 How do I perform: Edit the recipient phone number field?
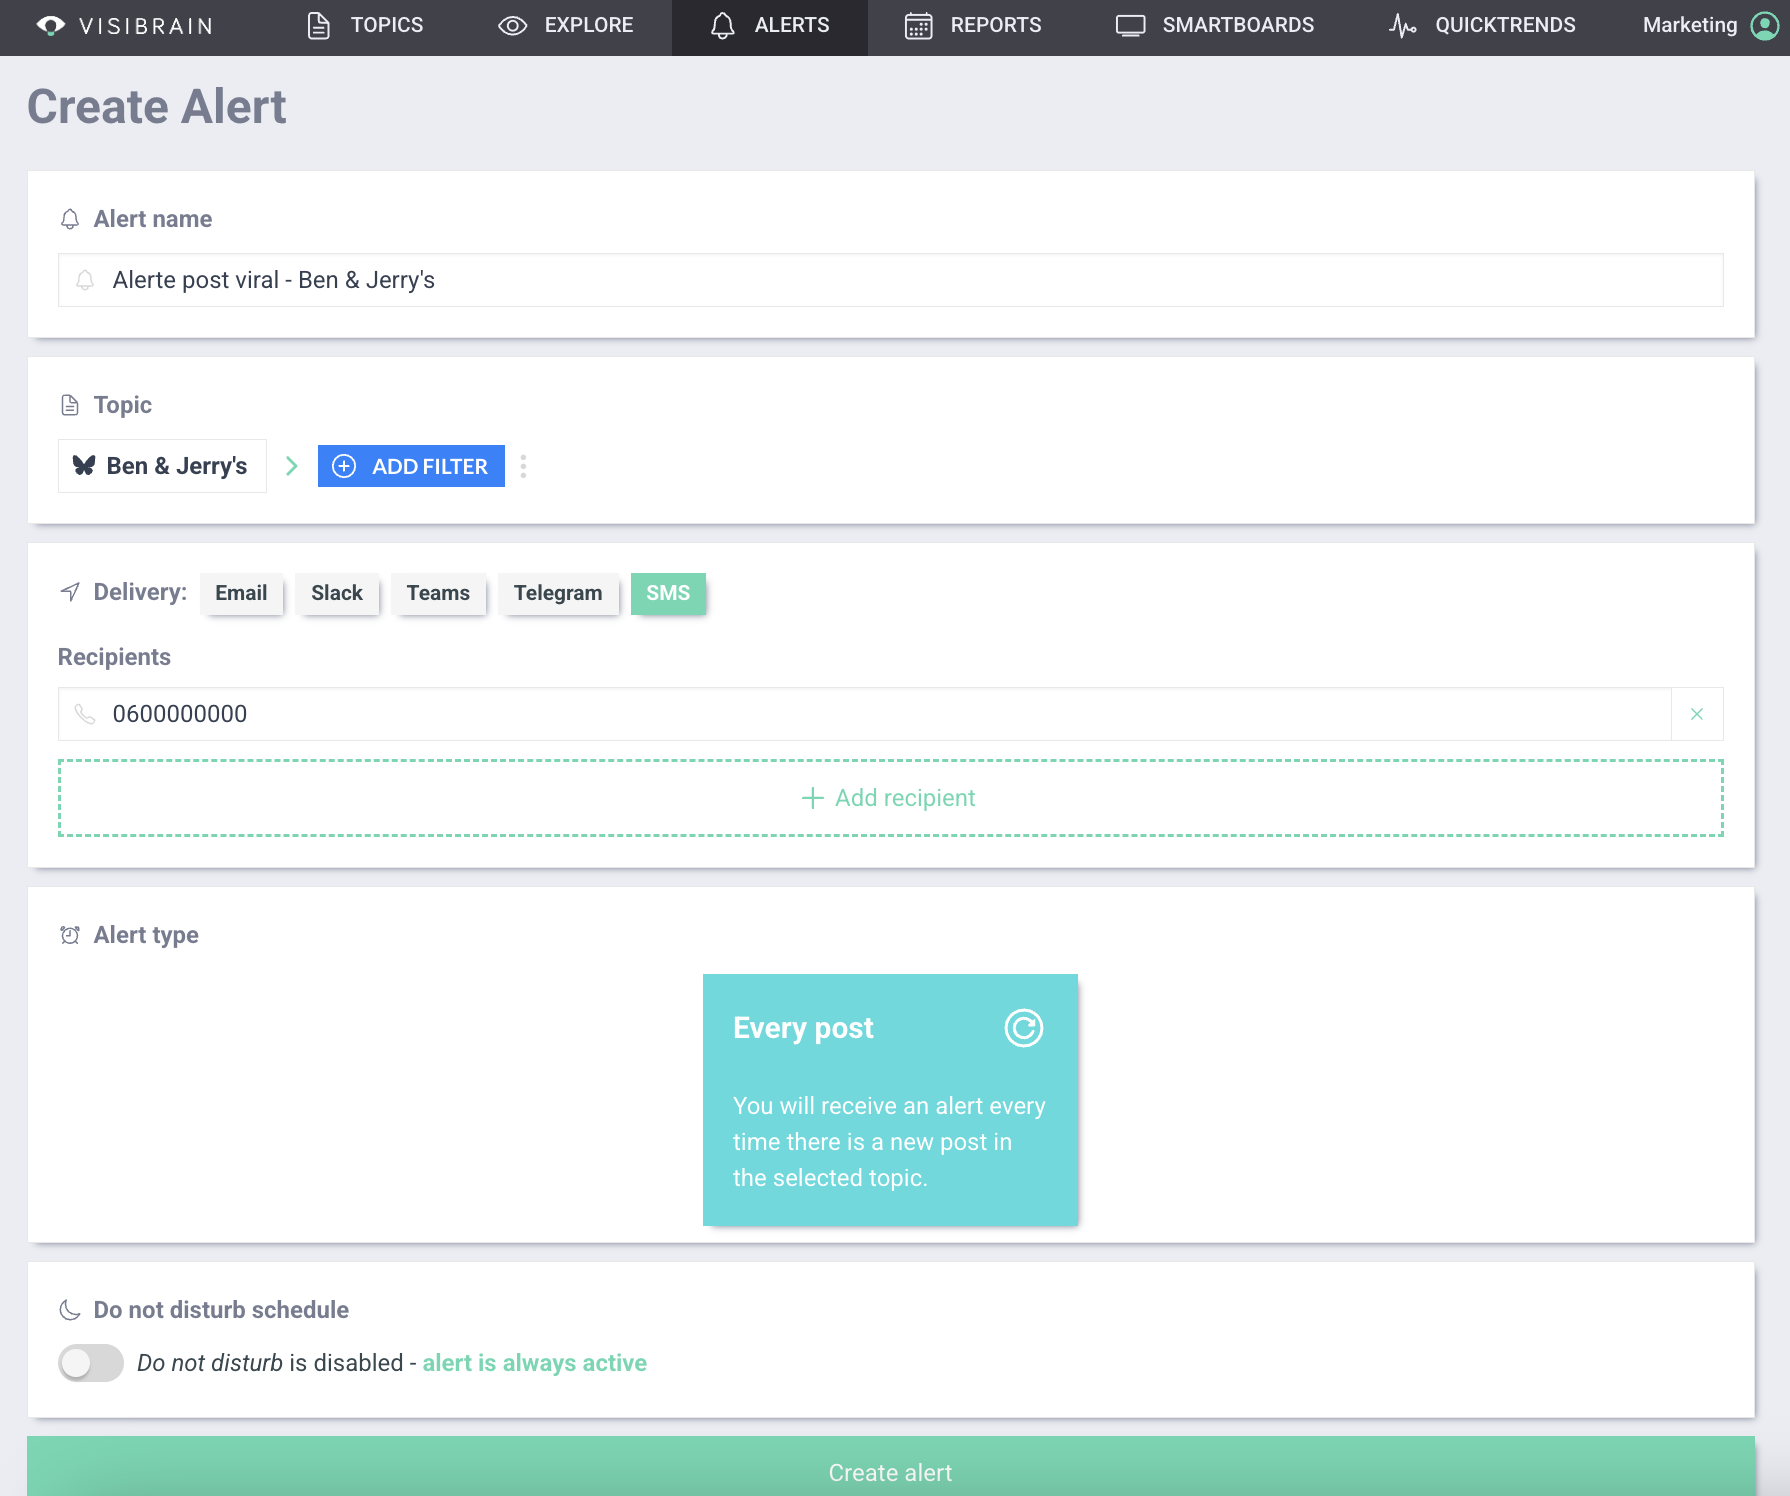coord(864,714)
